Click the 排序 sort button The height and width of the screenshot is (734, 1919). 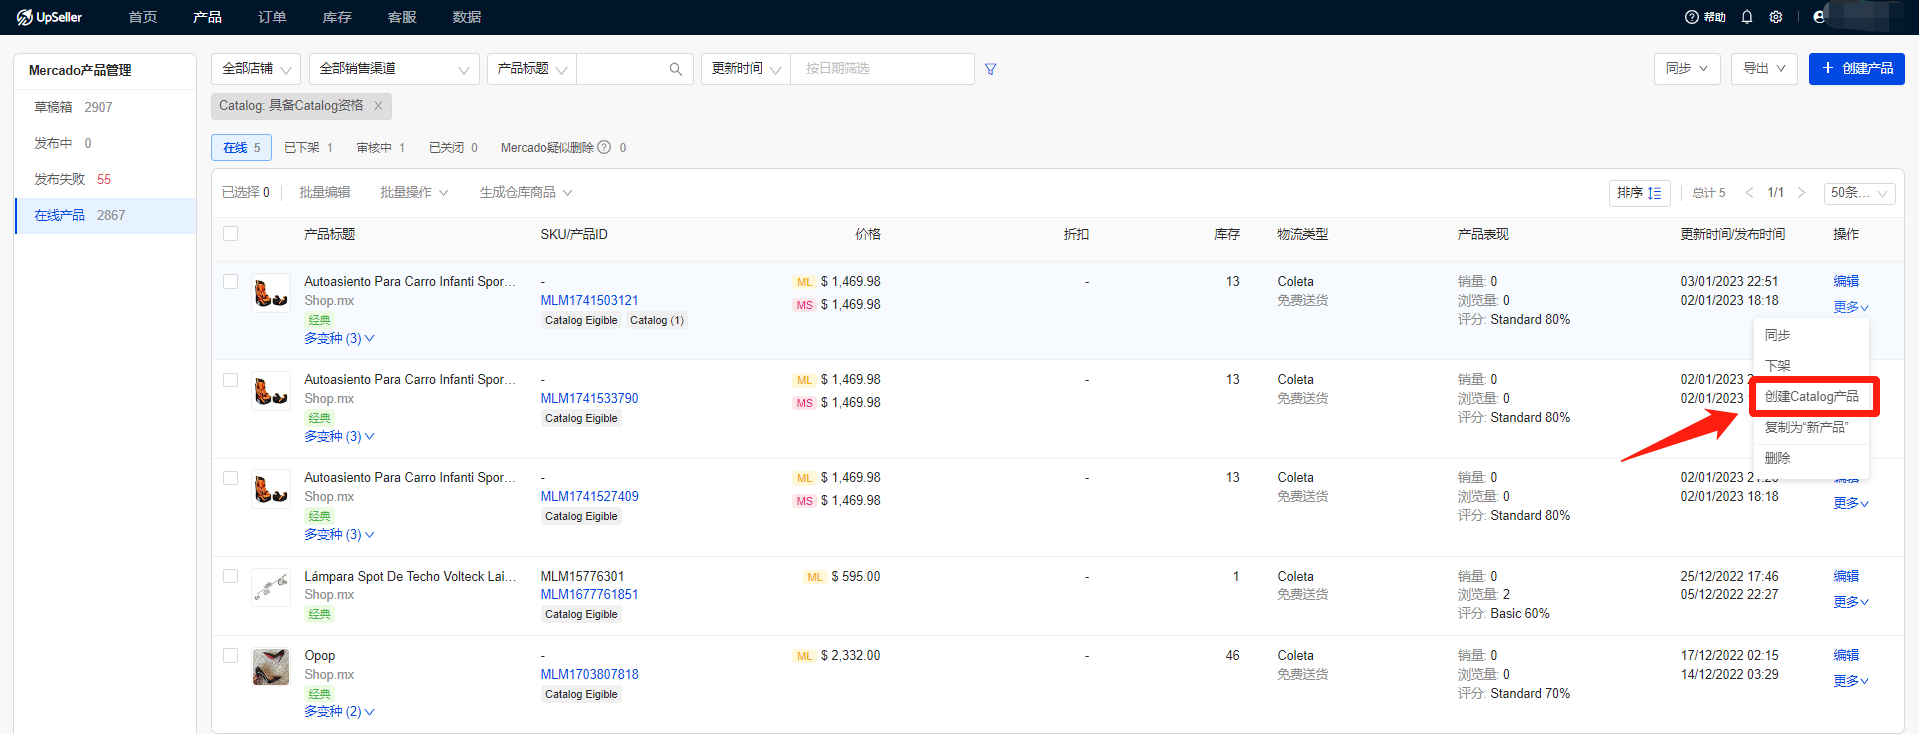[x=1639, y=193]
